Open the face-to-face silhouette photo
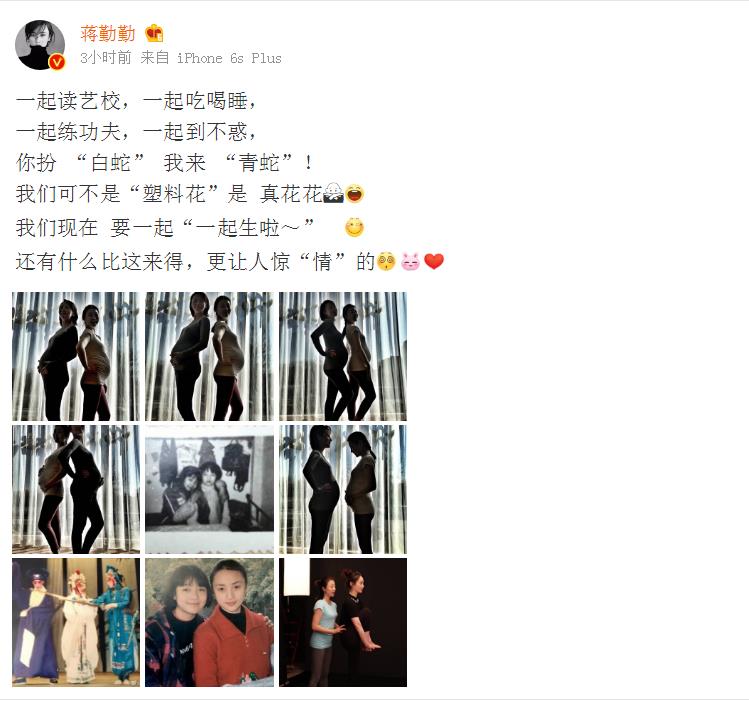This screenshot has height=702, width=749. click(x=343, y=489)
